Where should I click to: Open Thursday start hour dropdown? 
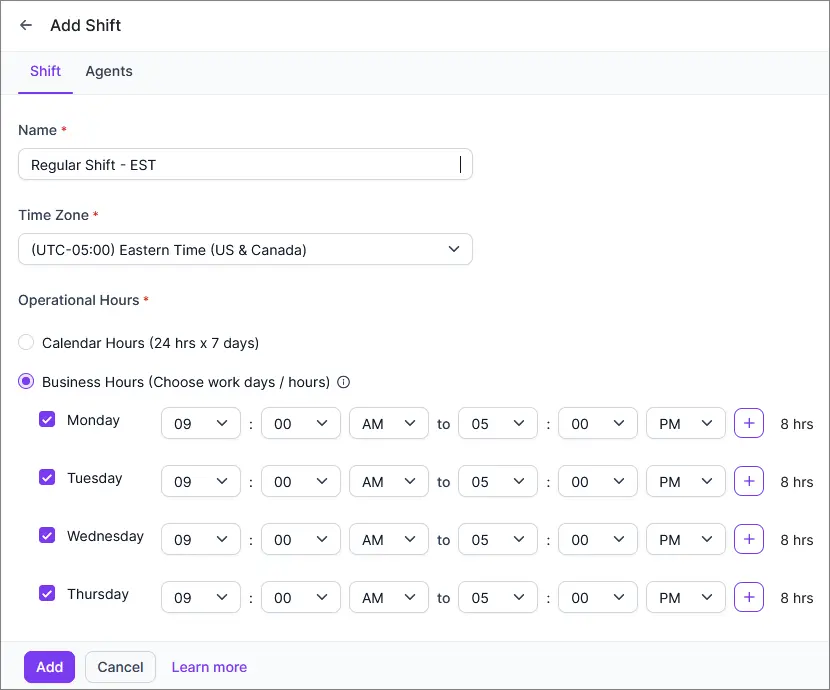pos(201,597)
